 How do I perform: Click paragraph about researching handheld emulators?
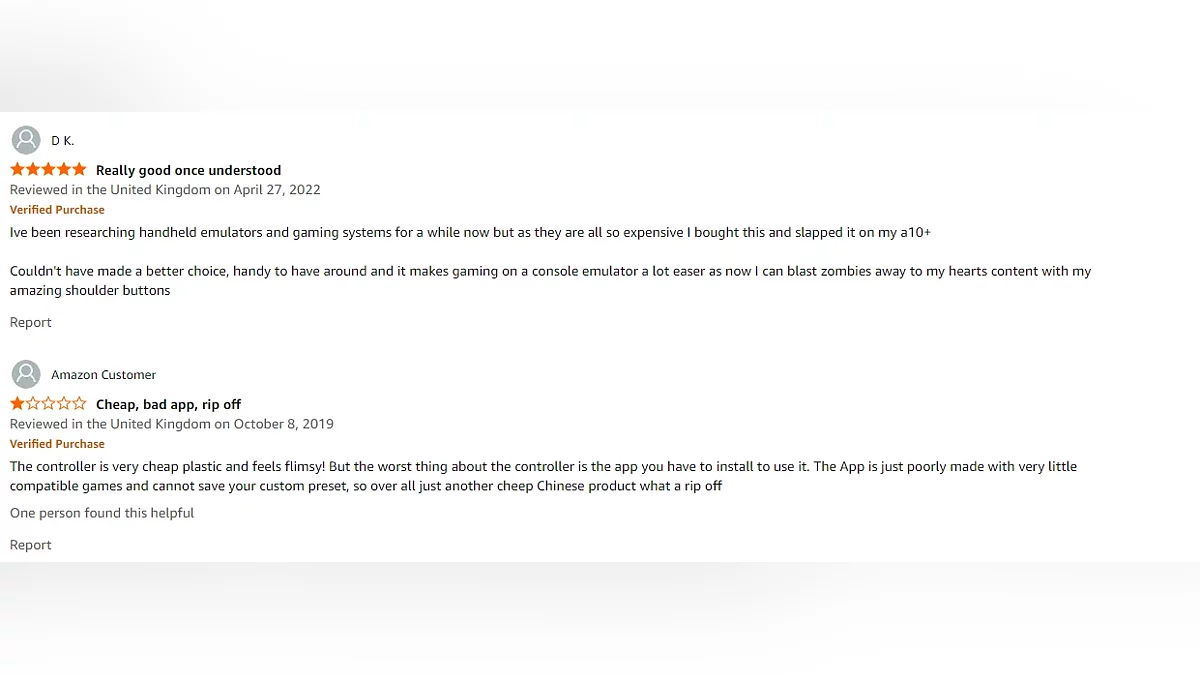470,232
